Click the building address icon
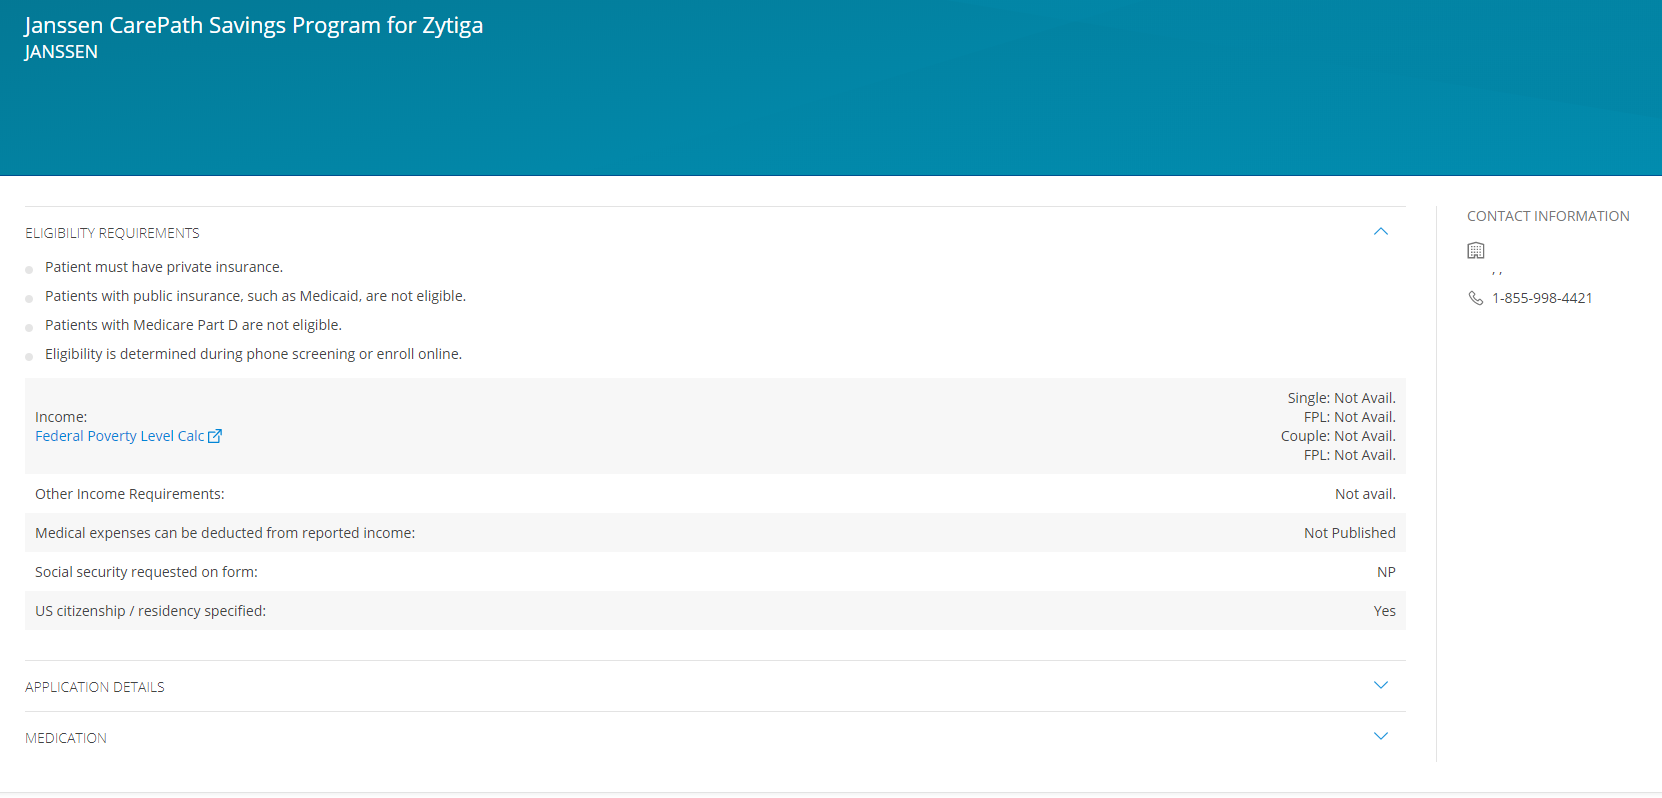1662x798 pixels. (x=1475, y=251)
